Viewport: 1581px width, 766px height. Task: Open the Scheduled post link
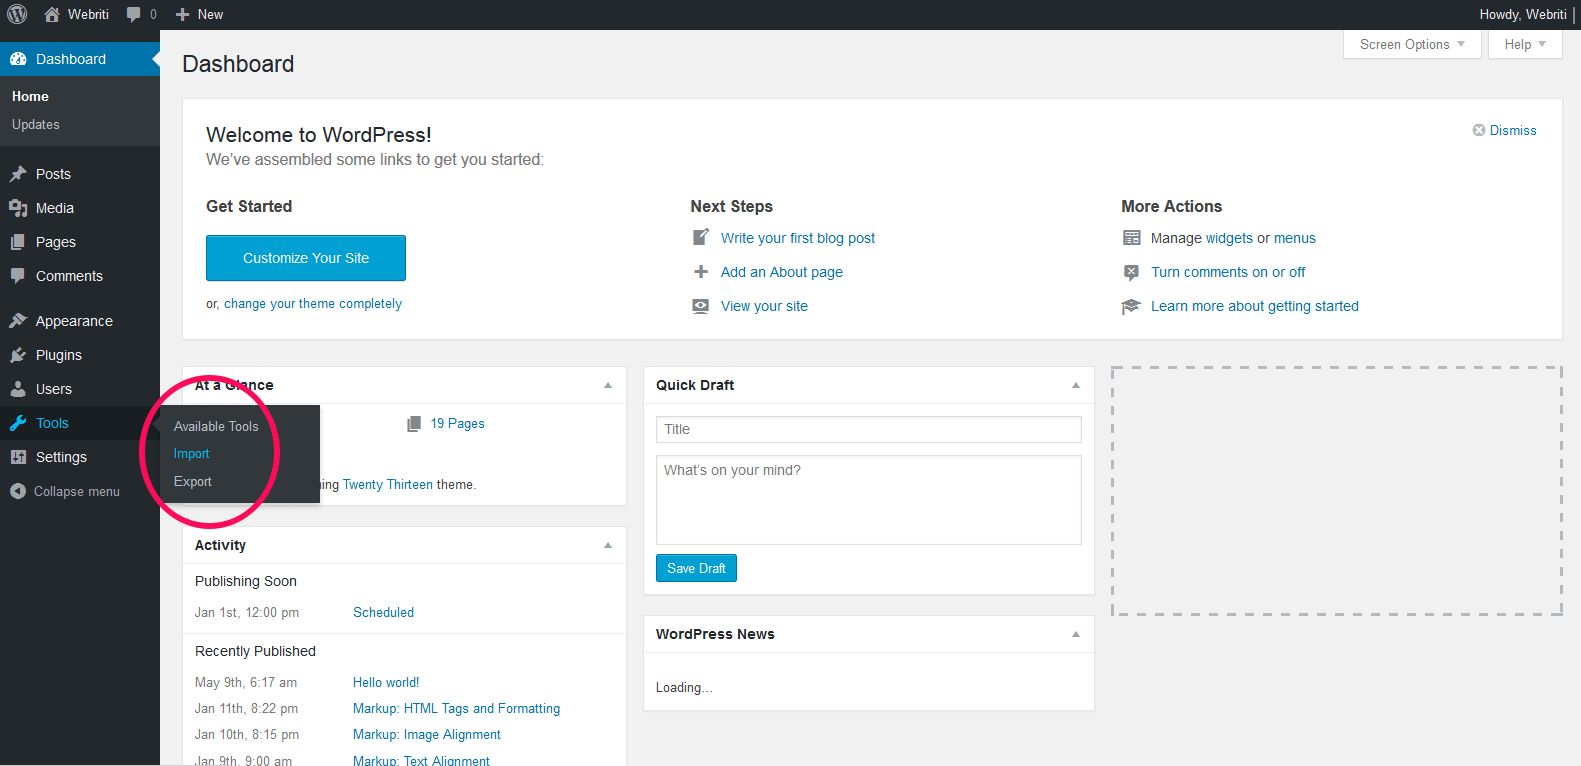point(383,613)
